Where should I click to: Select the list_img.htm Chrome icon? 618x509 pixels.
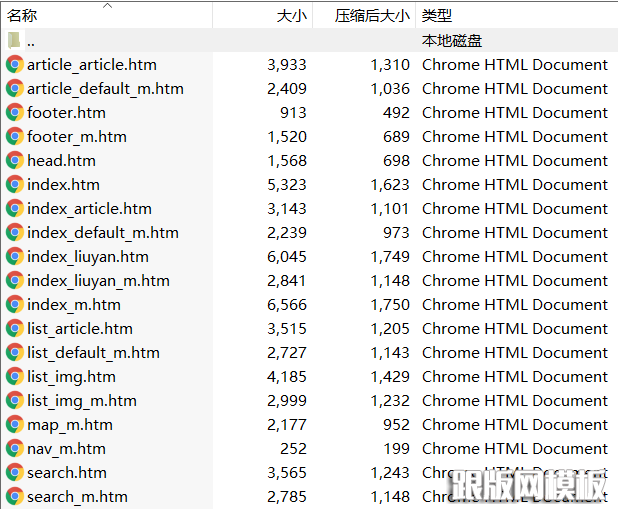click(x=15, y=377)
